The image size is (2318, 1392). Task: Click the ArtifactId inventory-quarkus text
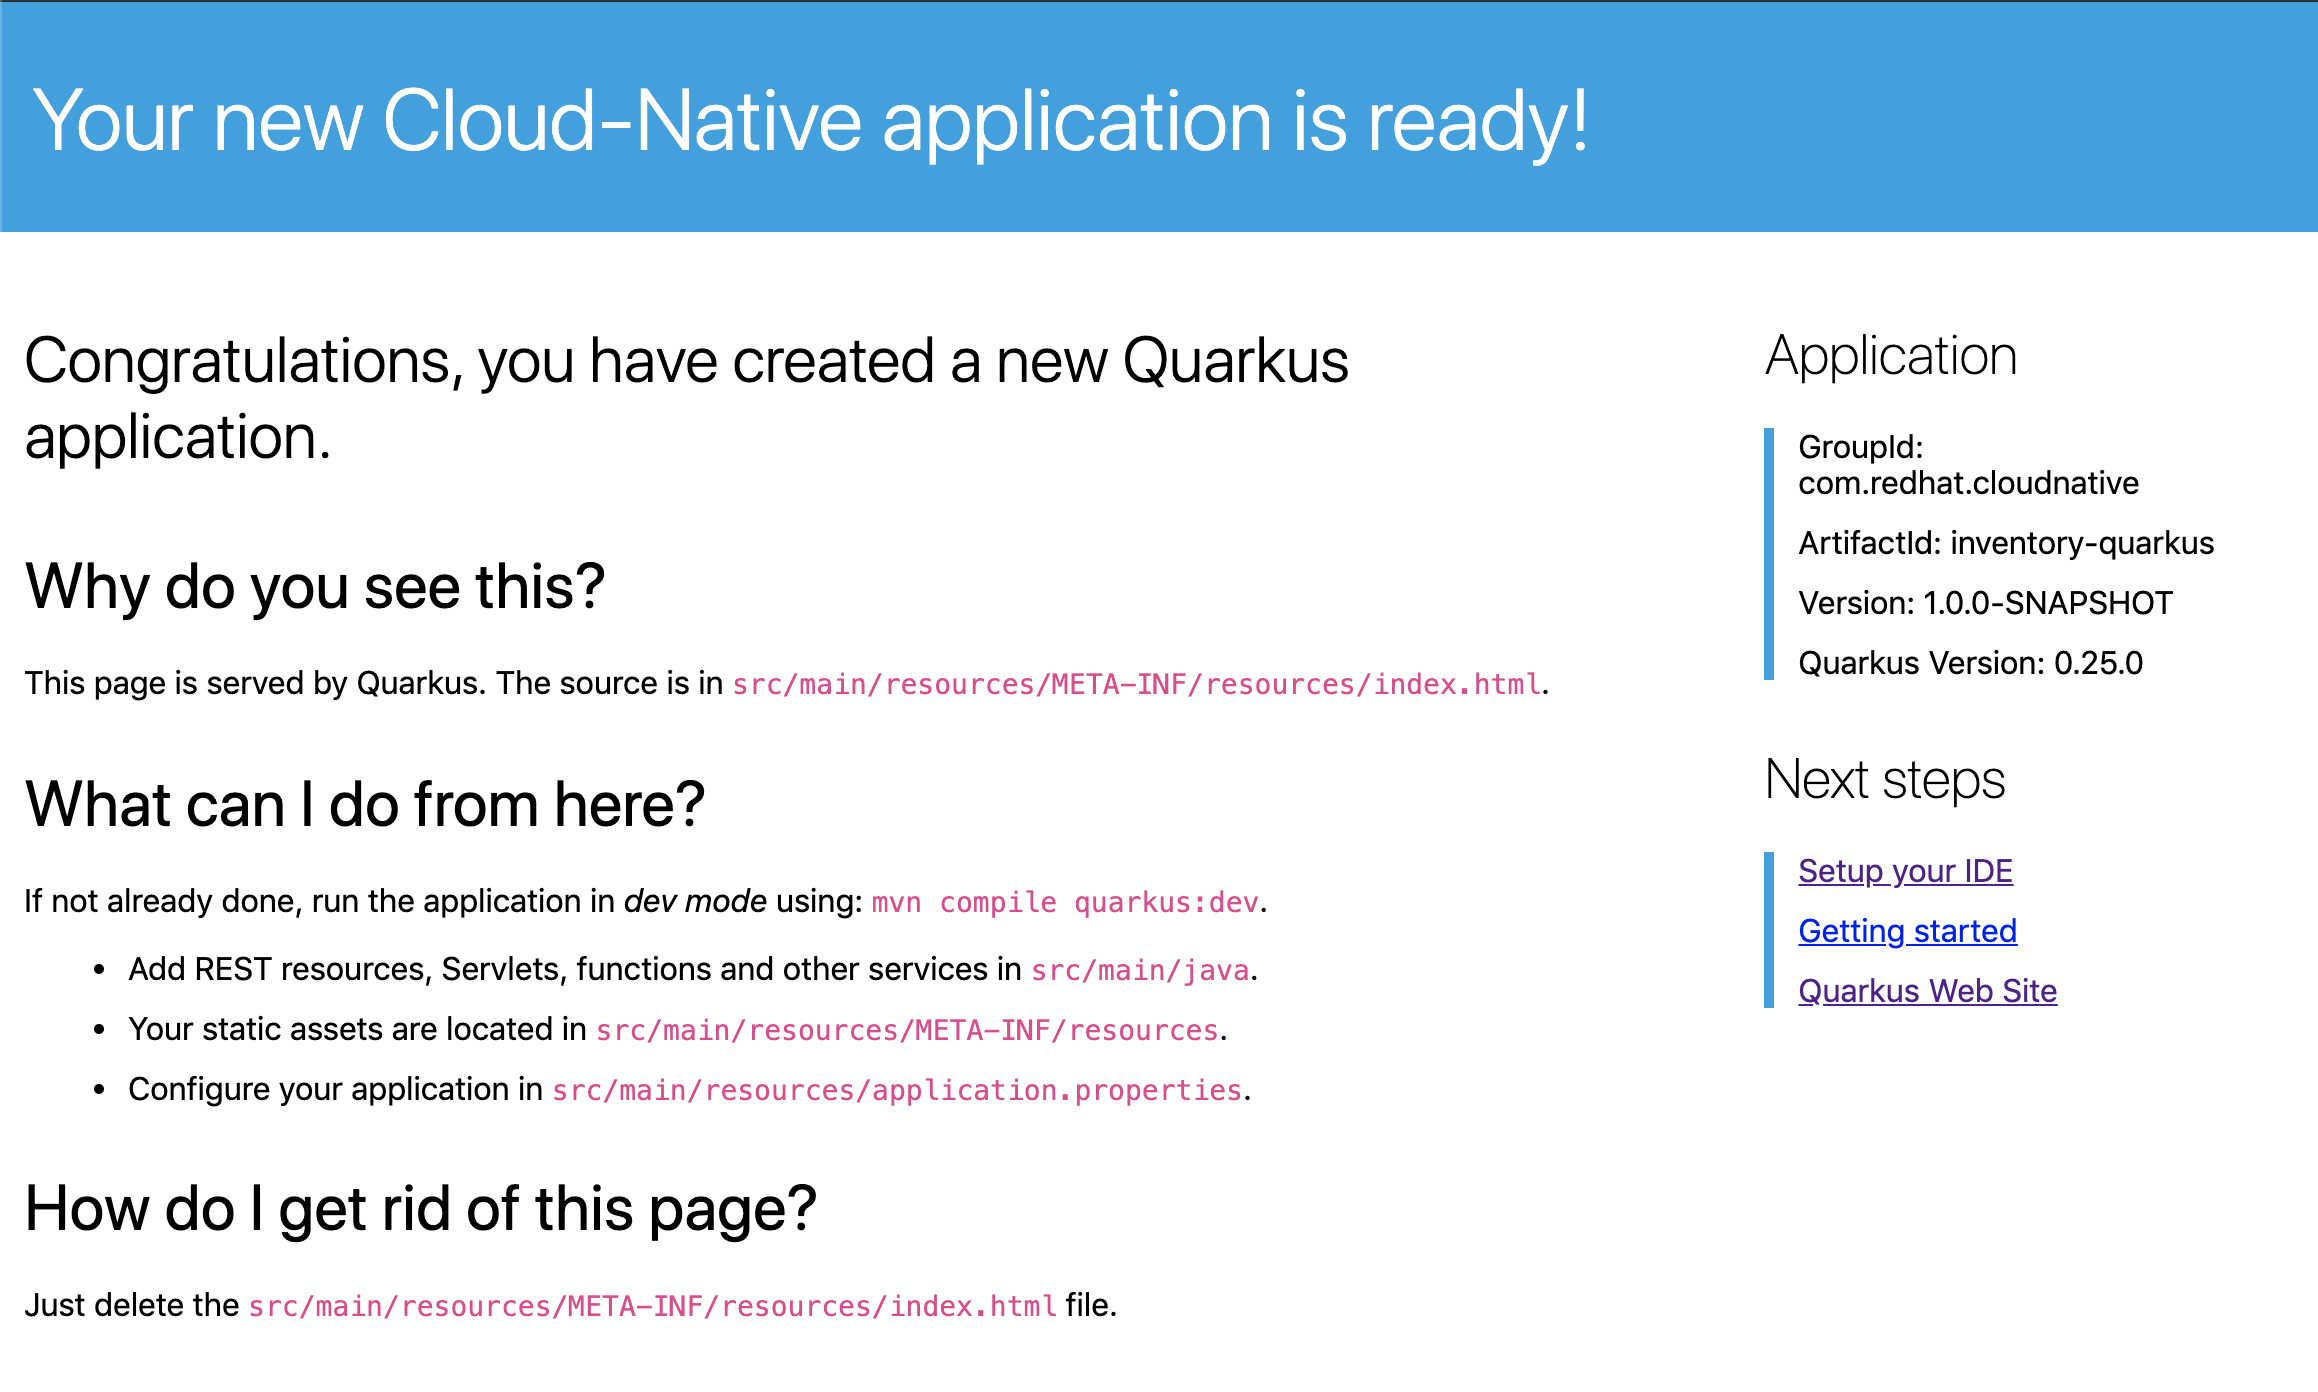click(2005, 543)
